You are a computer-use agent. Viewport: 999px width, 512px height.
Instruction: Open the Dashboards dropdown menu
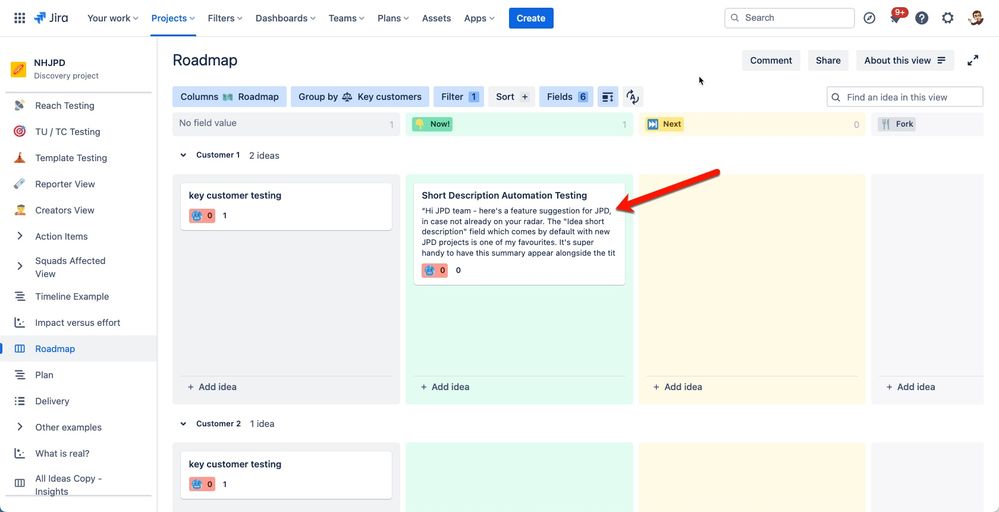tap(285, 18)
